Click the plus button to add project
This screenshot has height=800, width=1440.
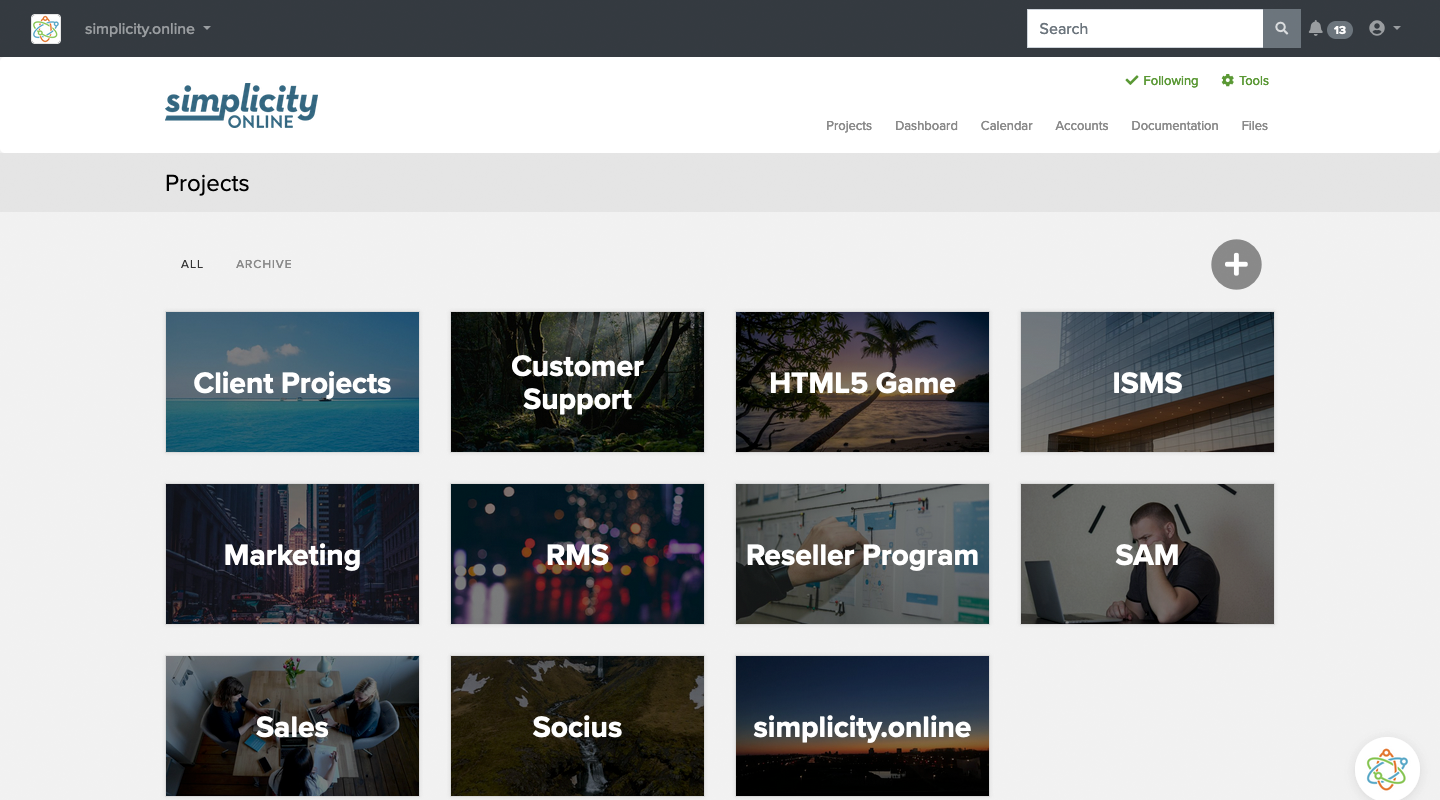[1236, 264]
